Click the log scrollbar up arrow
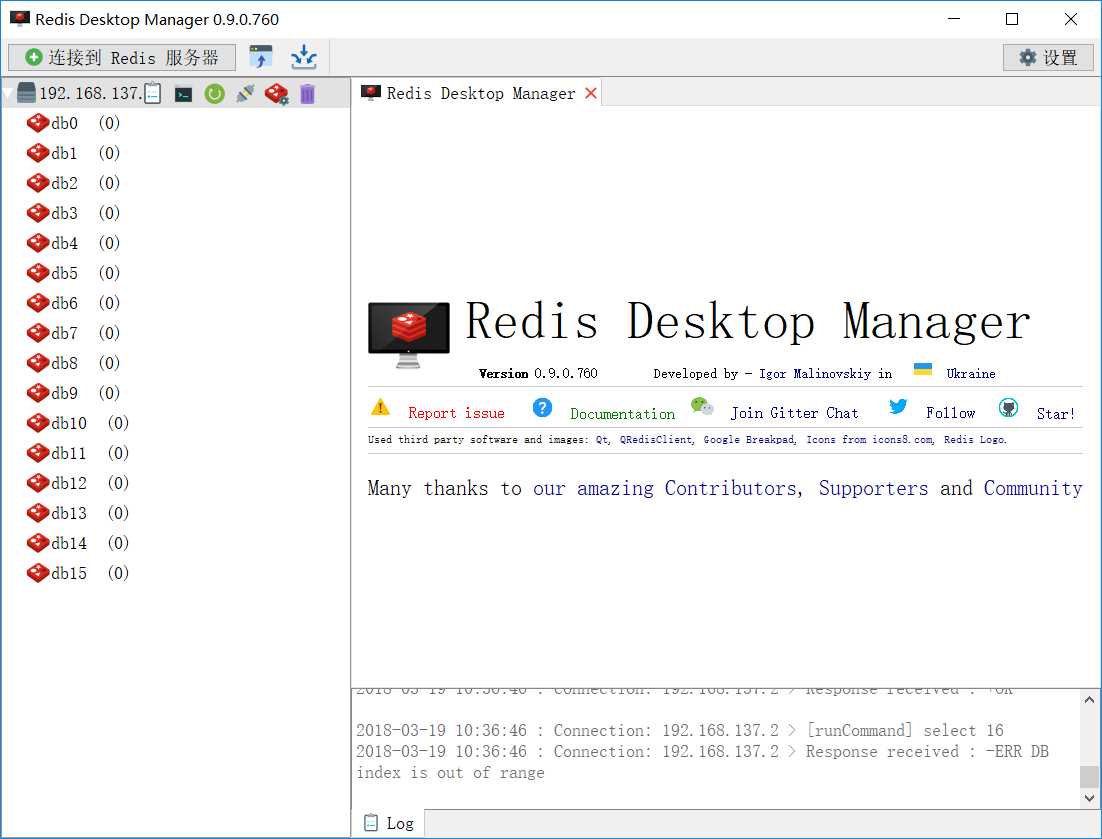 point(1089,700)
